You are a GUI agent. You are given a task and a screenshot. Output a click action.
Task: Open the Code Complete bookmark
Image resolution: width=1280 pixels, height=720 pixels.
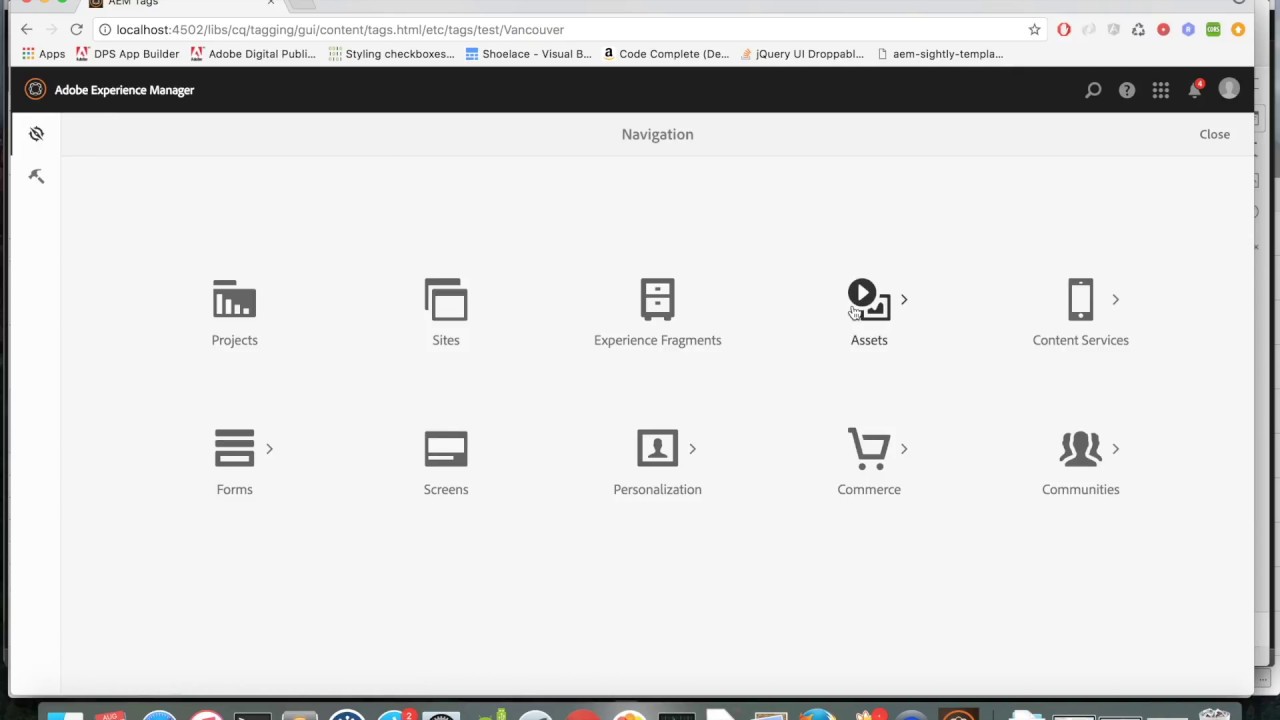[665, 54]
